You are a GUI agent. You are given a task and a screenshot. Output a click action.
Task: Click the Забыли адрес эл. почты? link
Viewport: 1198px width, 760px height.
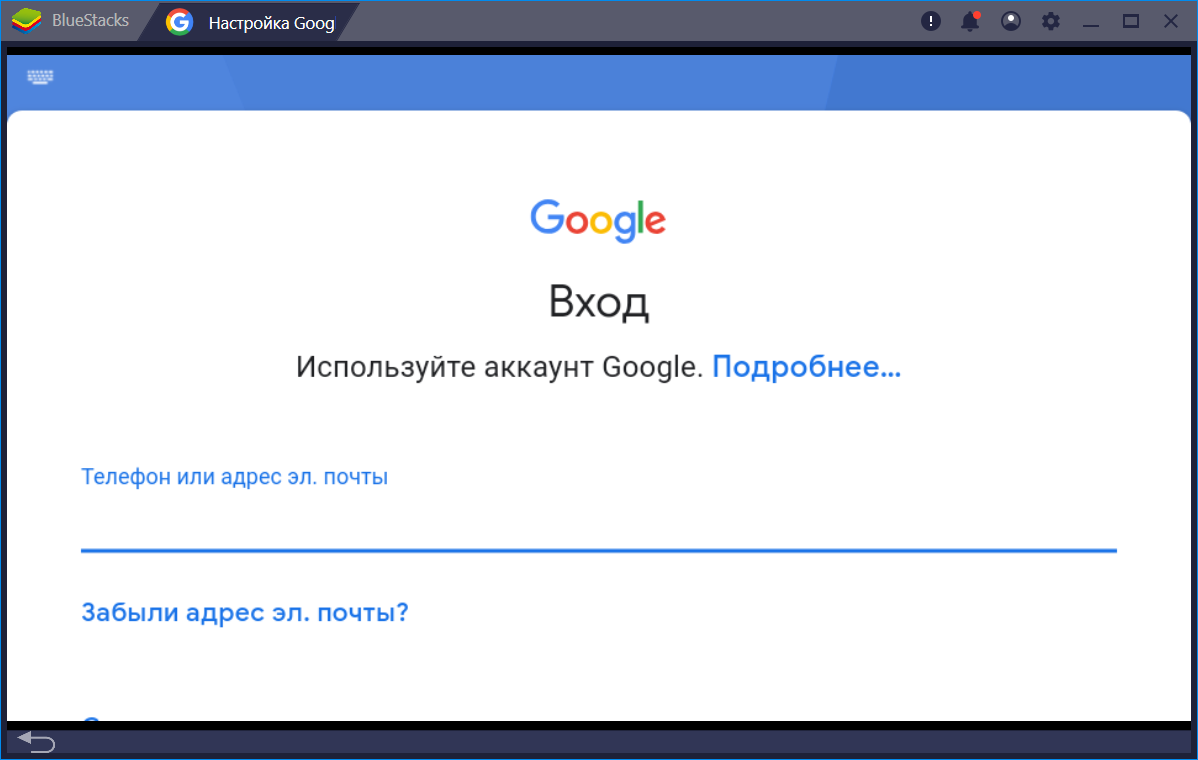click(245, 612)
